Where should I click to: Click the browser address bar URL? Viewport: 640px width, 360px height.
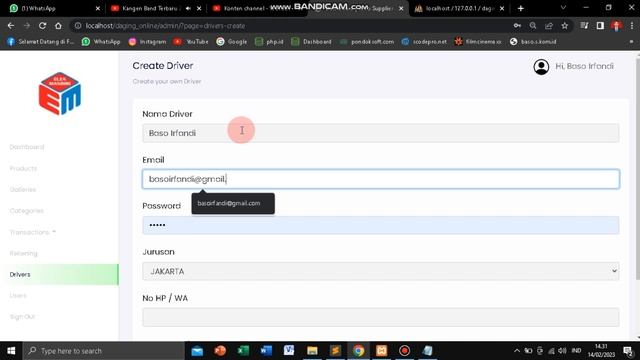tap(165, 26)
